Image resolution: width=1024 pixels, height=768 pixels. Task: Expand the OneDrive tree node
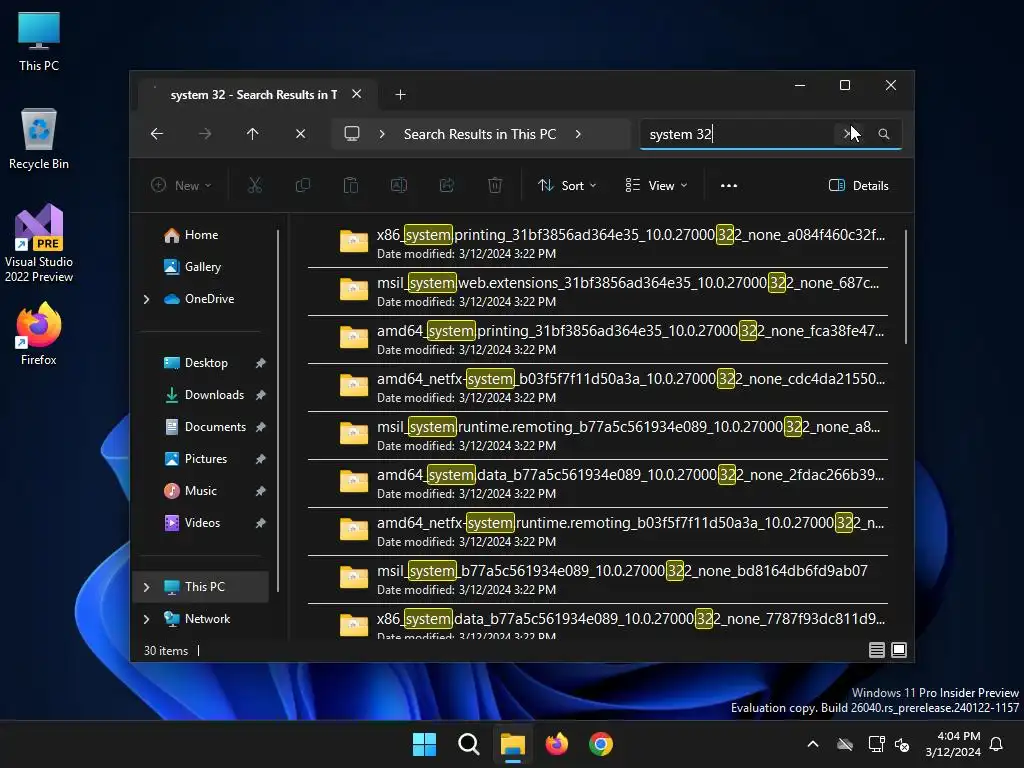[x=146, y=299]
